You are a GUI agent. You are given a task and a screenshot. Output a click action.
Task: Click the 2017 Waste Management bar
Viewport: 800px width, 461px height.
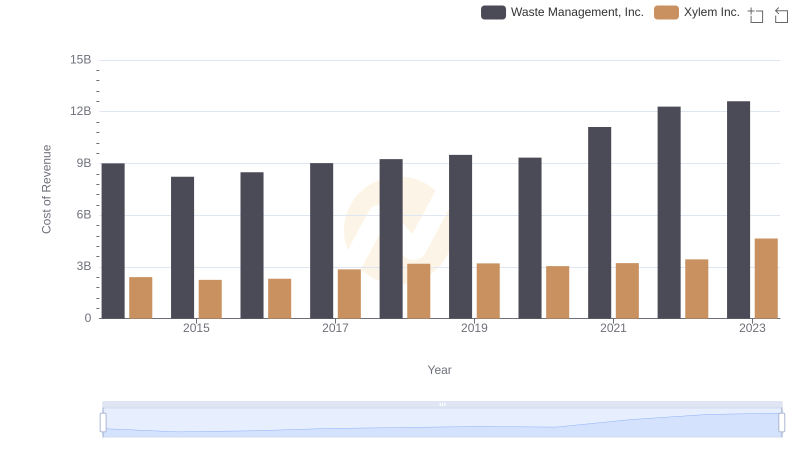click(321, 241)
